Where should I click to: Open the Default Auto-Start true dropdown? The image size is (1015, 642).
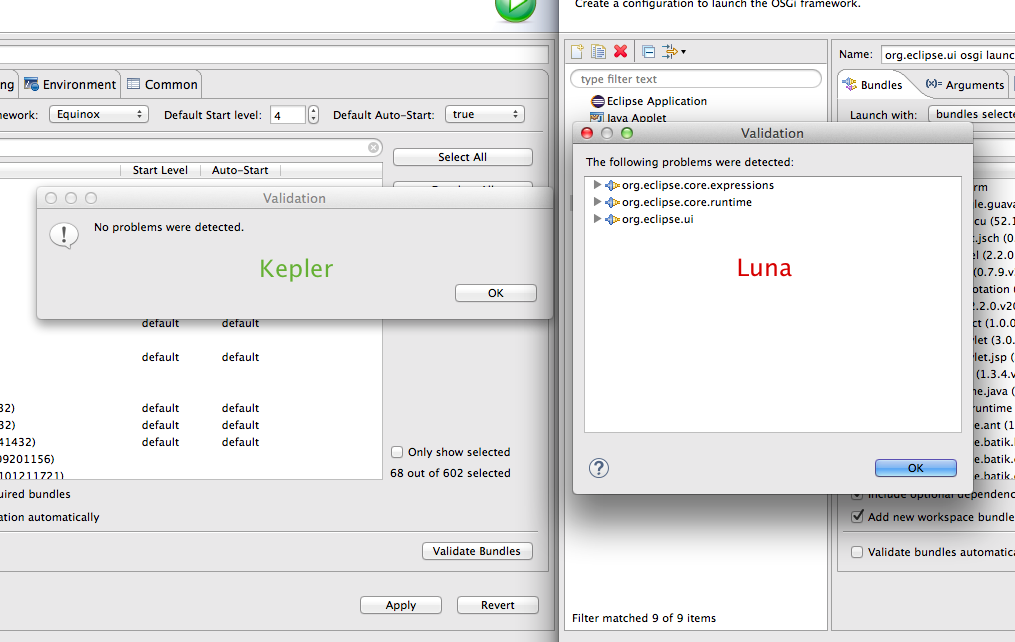485,115
